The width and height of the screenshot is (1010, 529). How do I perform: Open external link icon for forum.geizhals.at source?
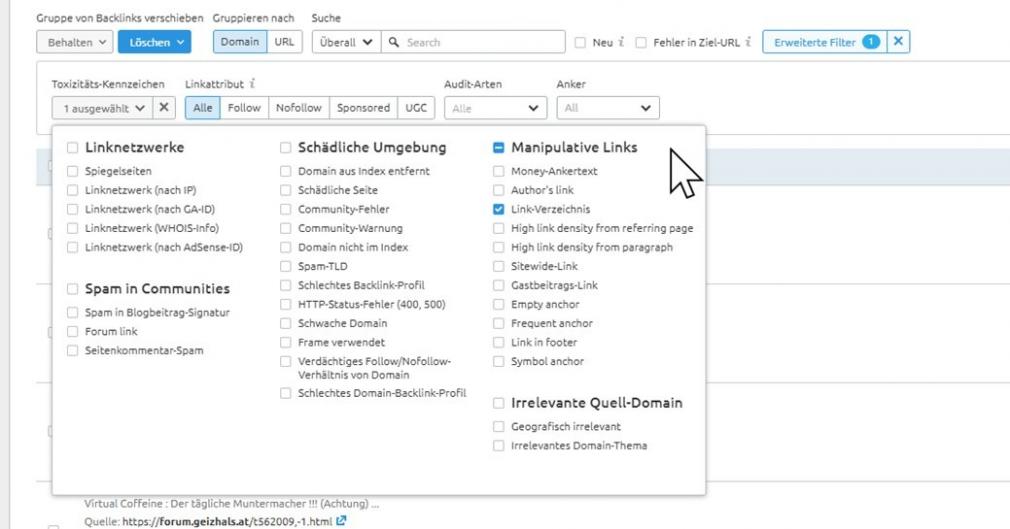tap(341, 521)
